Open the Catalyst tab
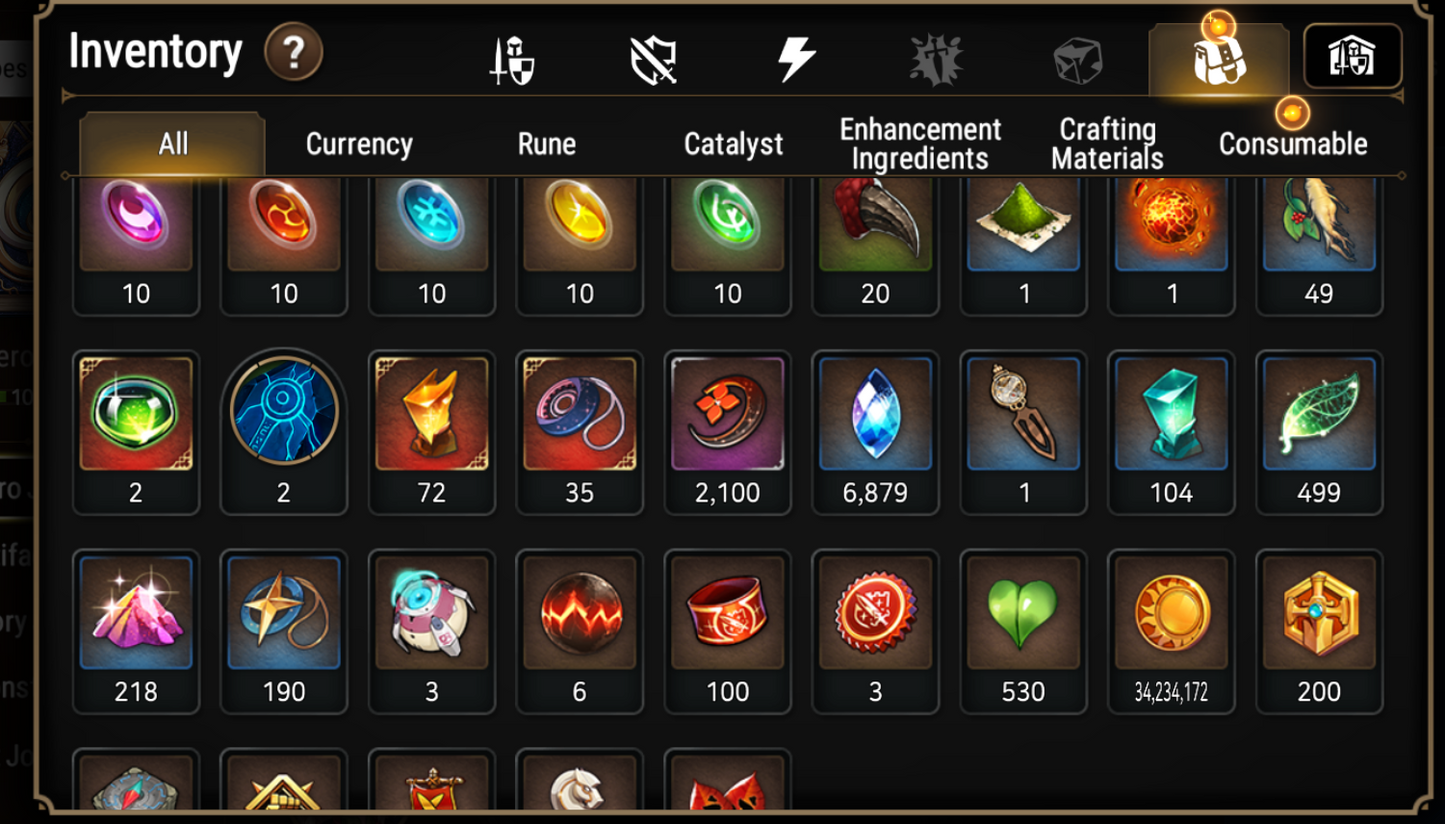The image size is (1445, 824). pos(733,144)
